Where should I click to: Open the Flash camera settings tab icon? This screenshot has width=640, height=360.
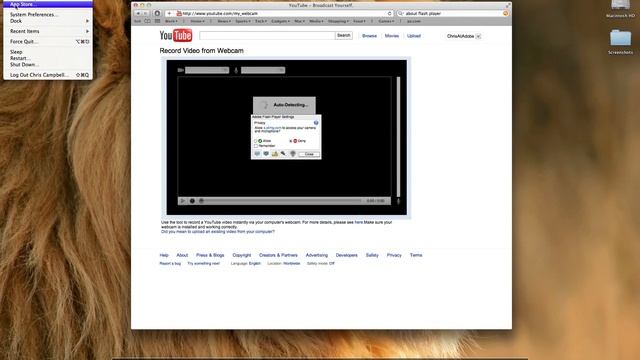click(x=293, y=154)
